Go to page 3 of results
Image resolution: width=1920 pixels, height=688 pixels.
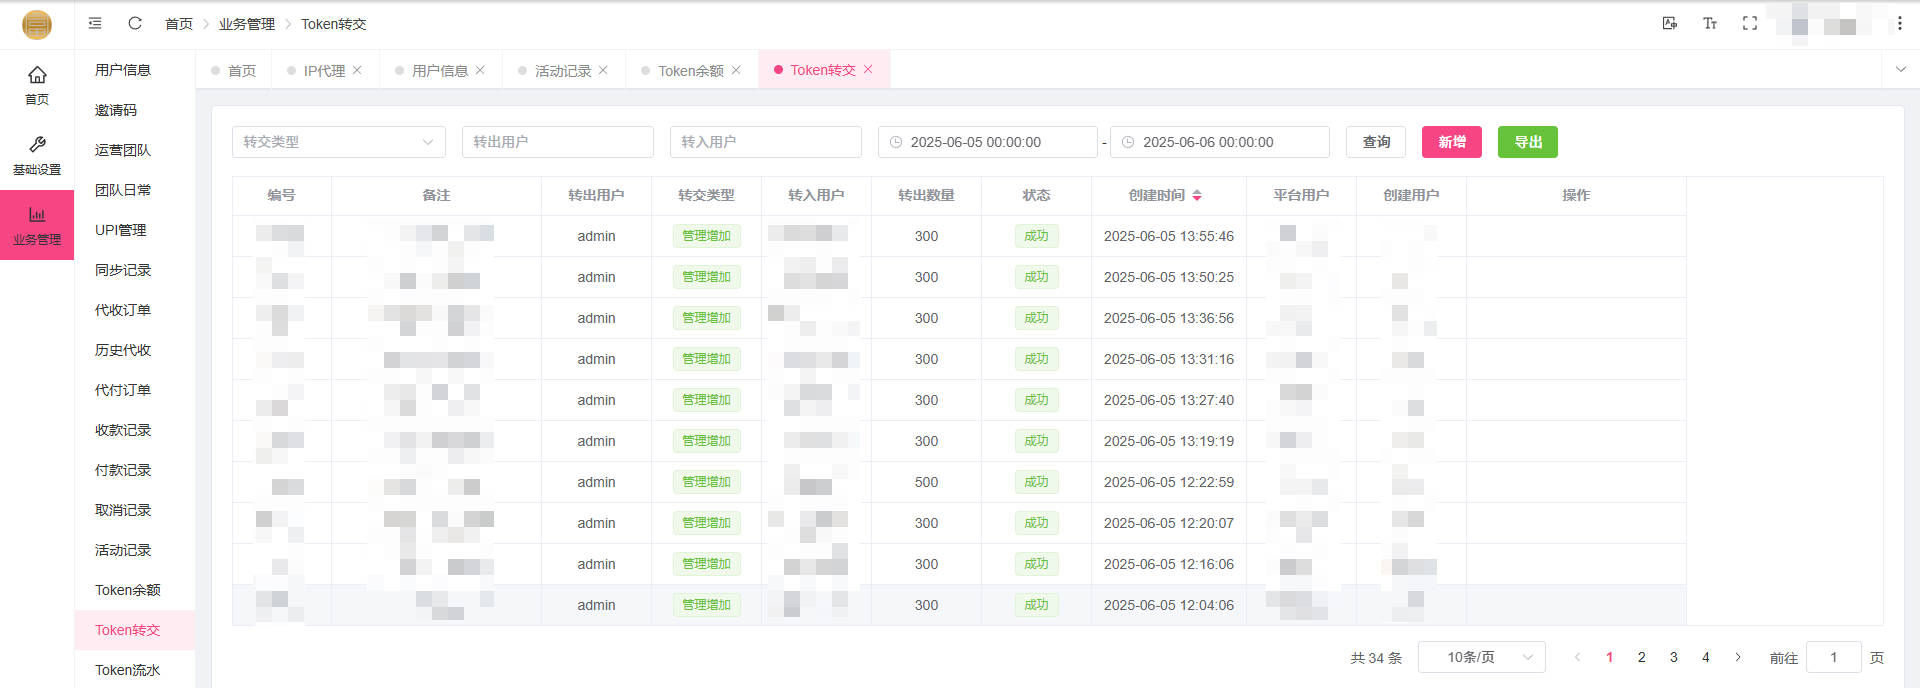pyautogui.click(x=1673, y=657)
